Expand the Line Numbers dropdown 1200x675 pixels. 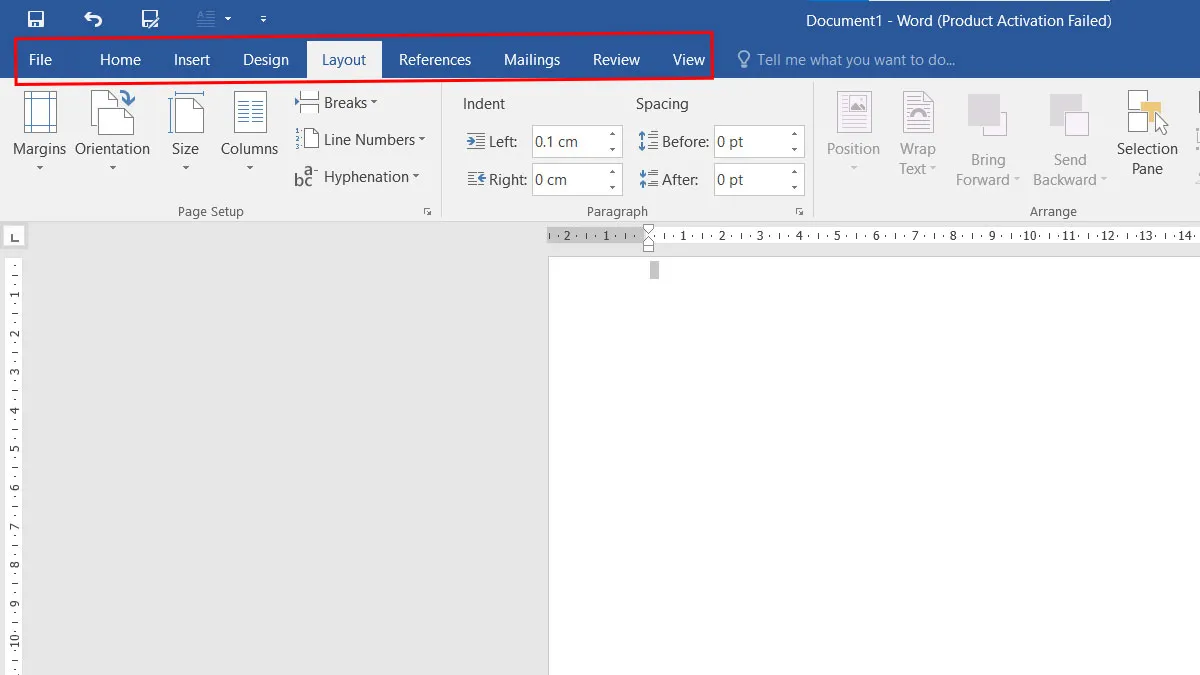tap(361, 140)
